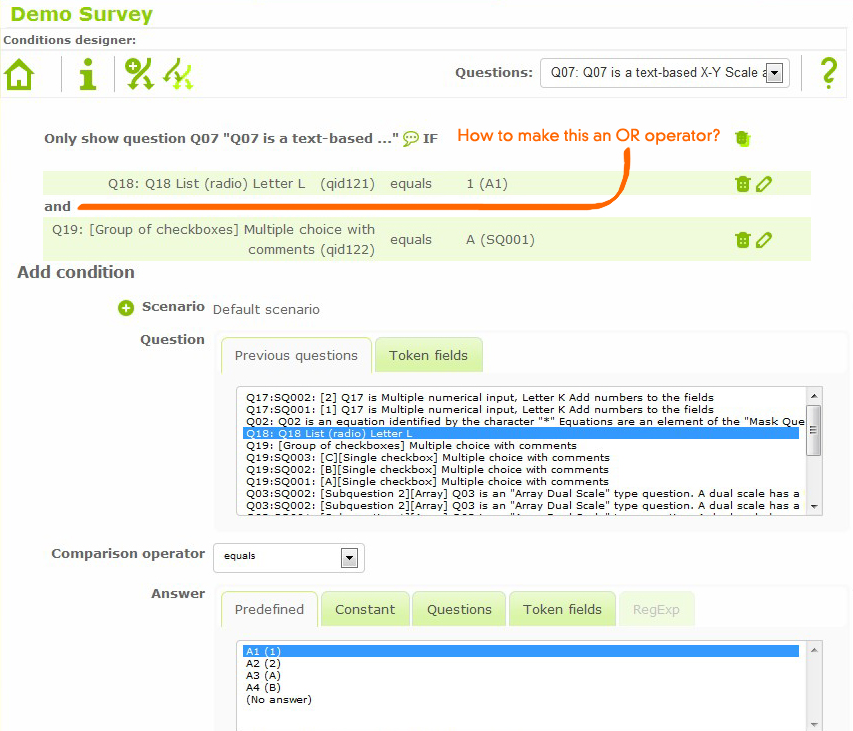Delete the Q19 condition using its trash icon
The width and height of the screenshot is (853, 731).
point(742,239)
